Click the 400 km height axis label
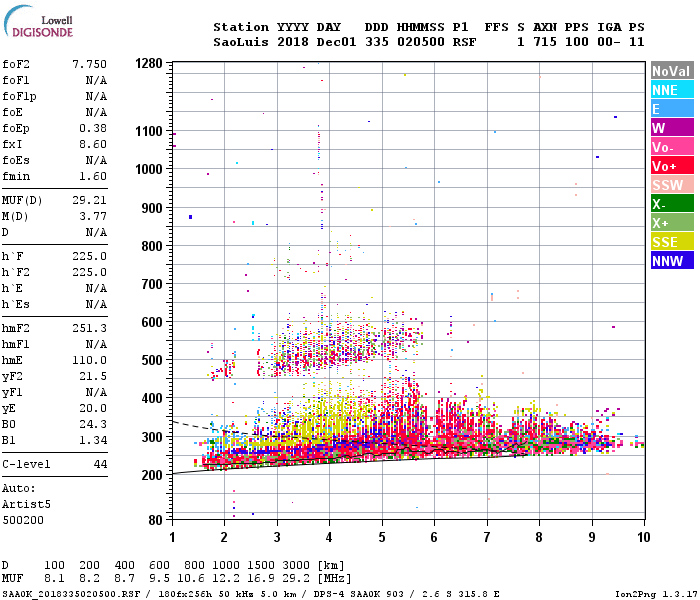 152,398
